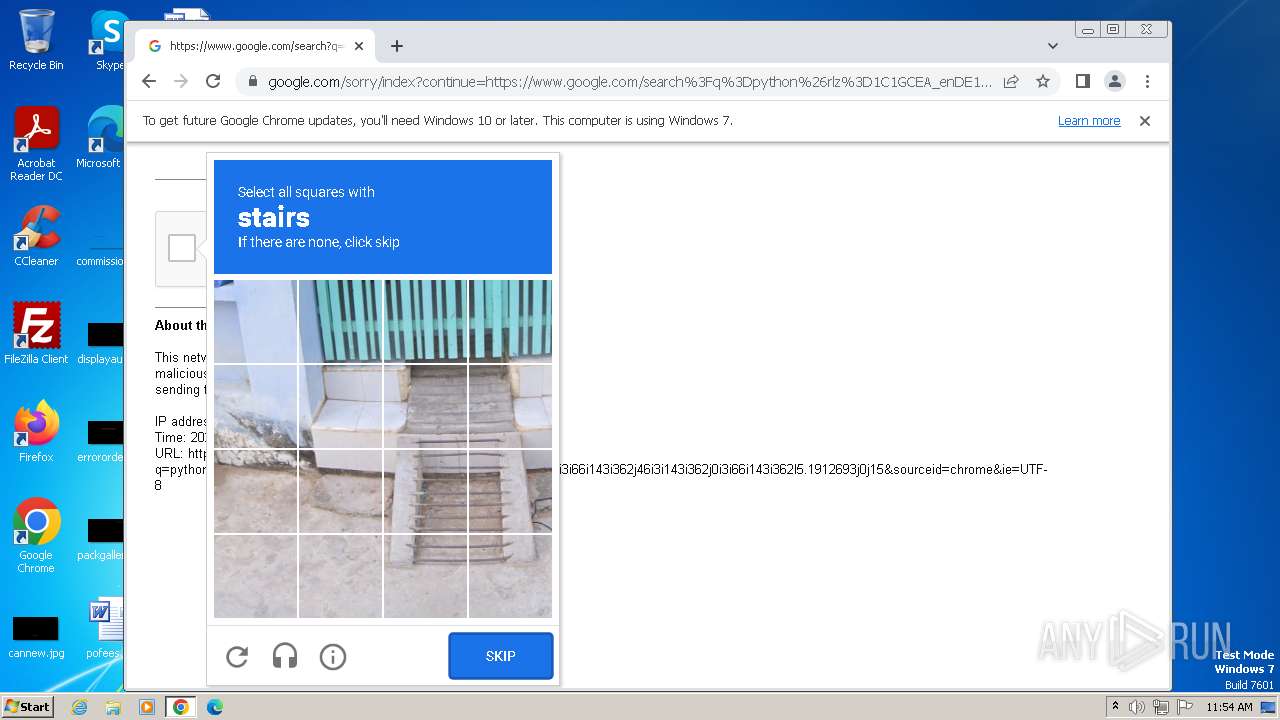The height and width of the screenshot is (720, 1280).
Task: Show hidden system tray icons
Action: (1115, 707)
